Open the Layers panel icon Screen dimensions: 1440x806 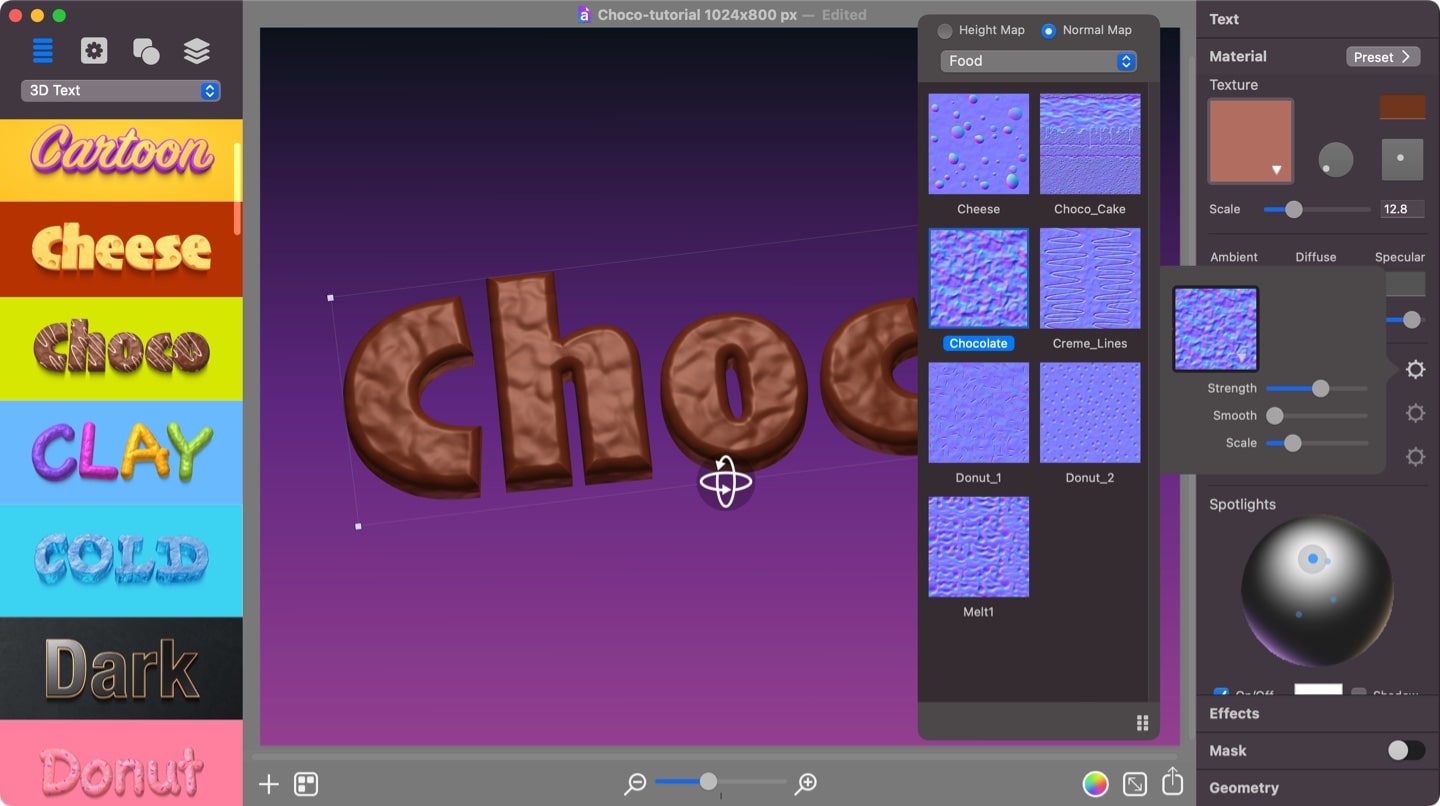click(x=196, y=50)
